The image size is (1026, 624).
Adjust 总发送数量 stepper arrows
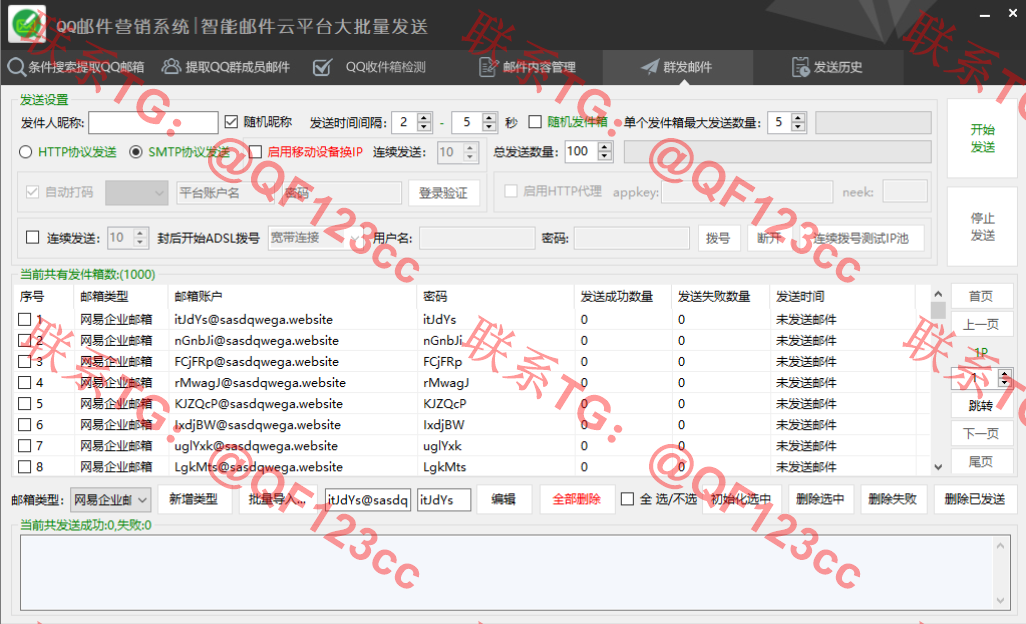[605, 152]
